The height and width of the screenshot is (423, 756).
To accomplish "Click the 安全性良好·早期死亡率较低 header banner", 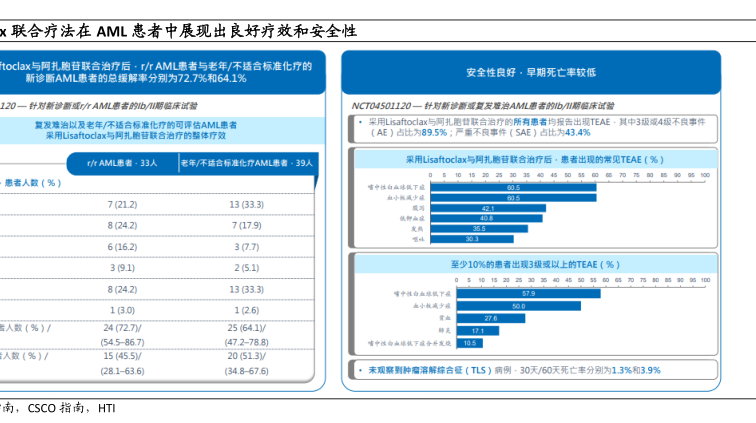I will point(530,73).
